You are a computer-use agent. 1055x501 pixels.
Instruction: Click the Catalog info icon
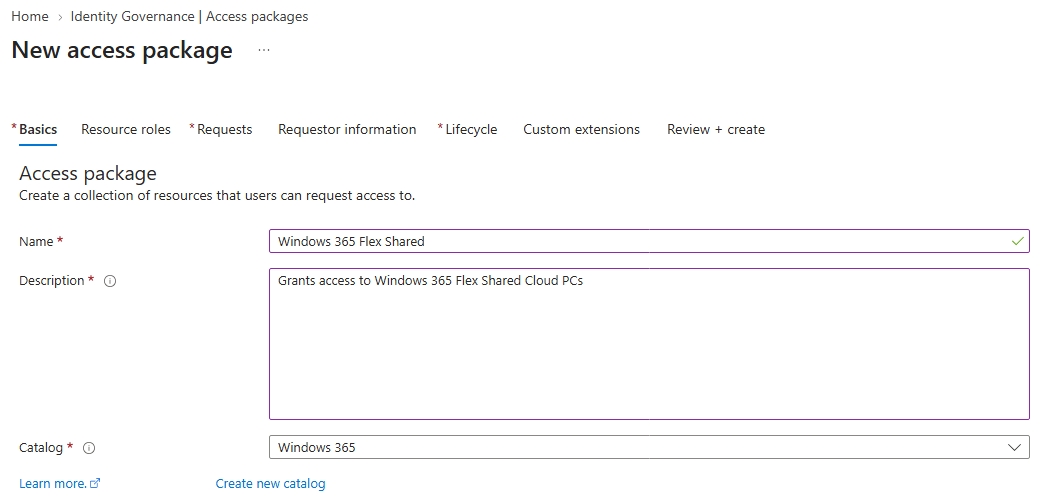point(89,448)
